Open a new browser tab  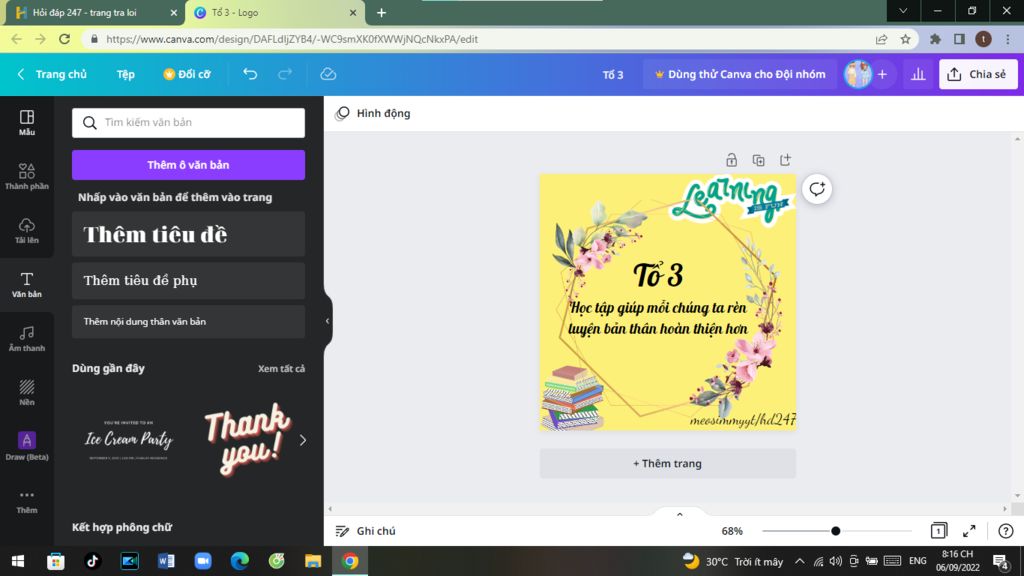(x=381, y=12)
